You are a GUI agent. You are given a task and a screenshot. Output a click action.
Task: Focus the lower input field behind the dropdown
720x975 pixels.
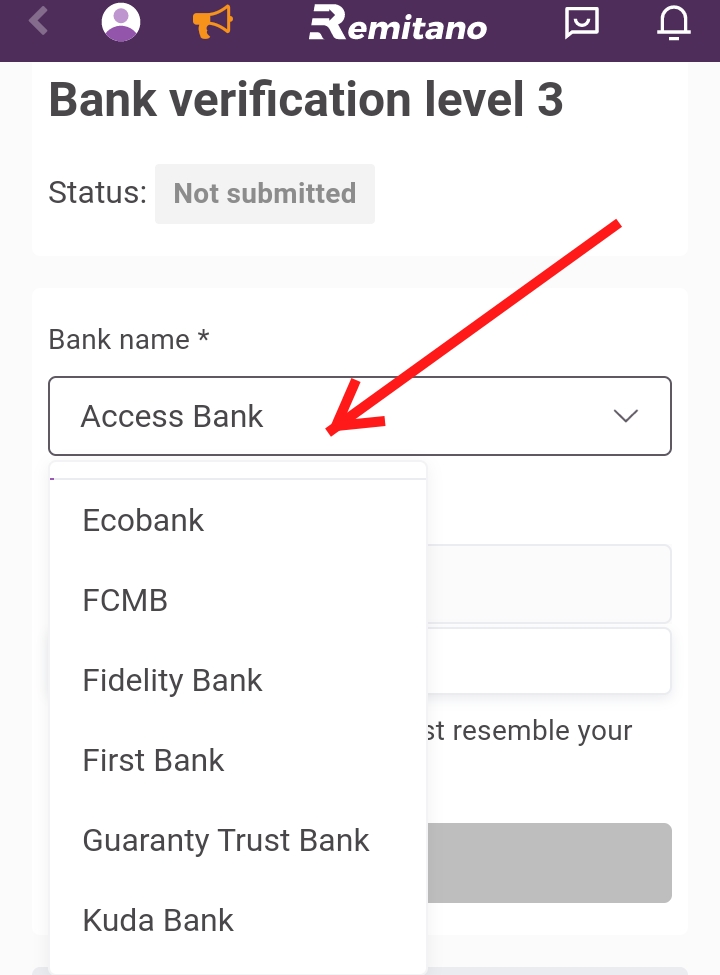(548, 661)
